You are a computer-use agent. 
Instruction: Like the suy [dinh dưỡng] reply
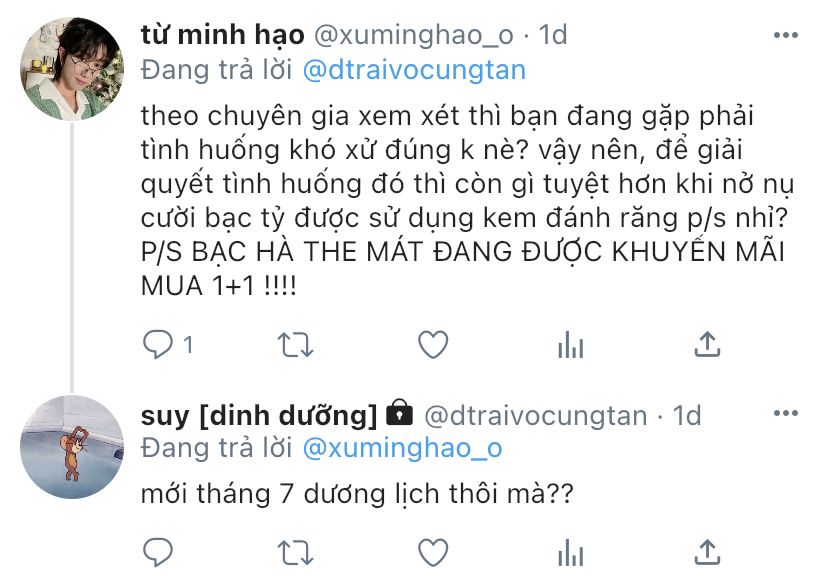pos(433,552)
